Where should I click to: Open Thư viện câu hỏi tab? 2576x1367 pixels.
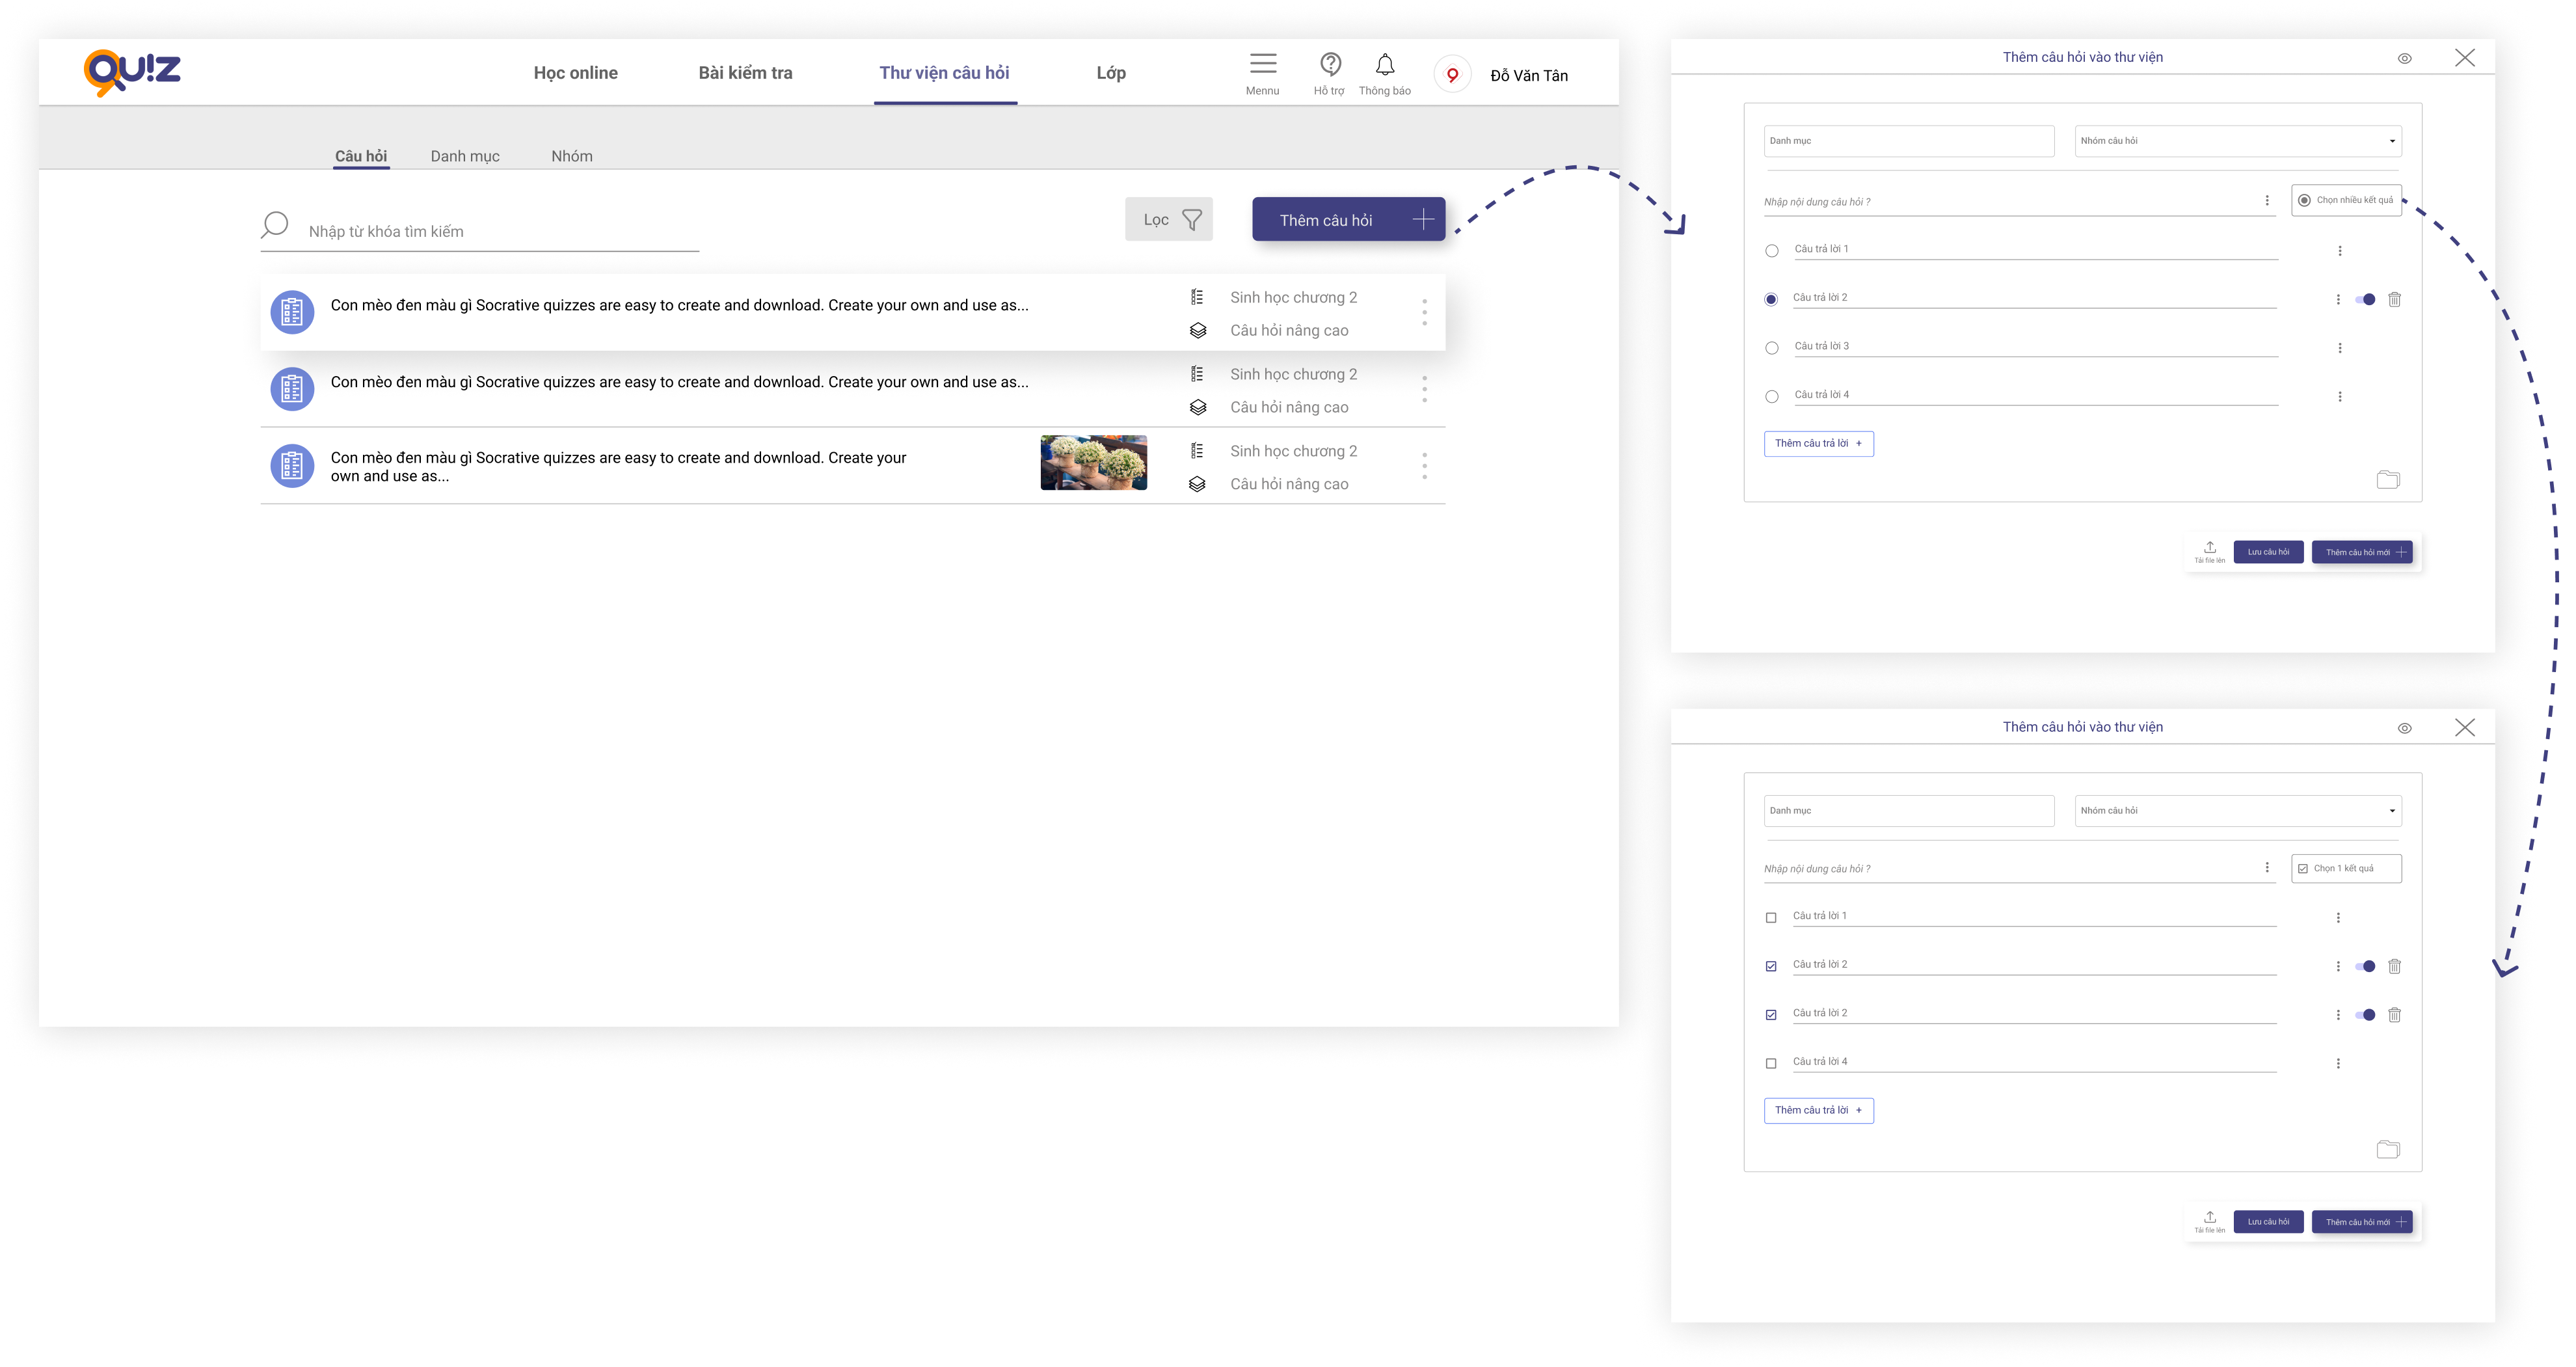[x=944, y=73]
